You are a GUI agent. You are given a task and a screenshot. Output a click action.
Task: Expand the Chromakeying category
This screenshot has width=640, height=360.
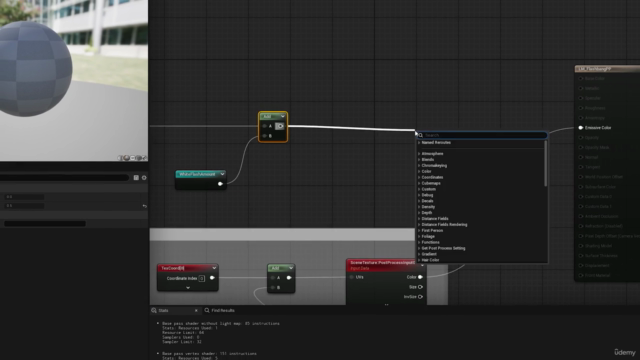click(419, 166)
